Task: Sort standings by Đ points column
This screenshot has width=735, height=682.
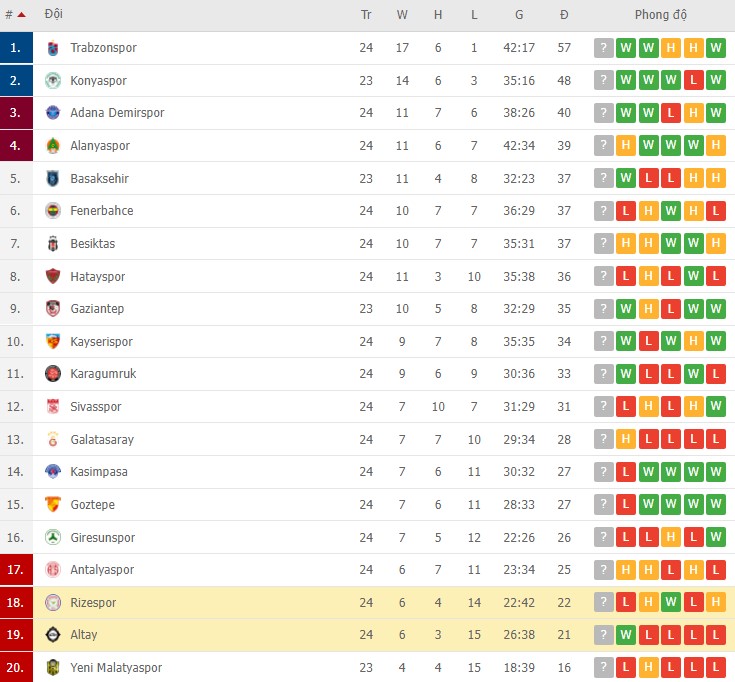Action: click(x=564, y=15)
